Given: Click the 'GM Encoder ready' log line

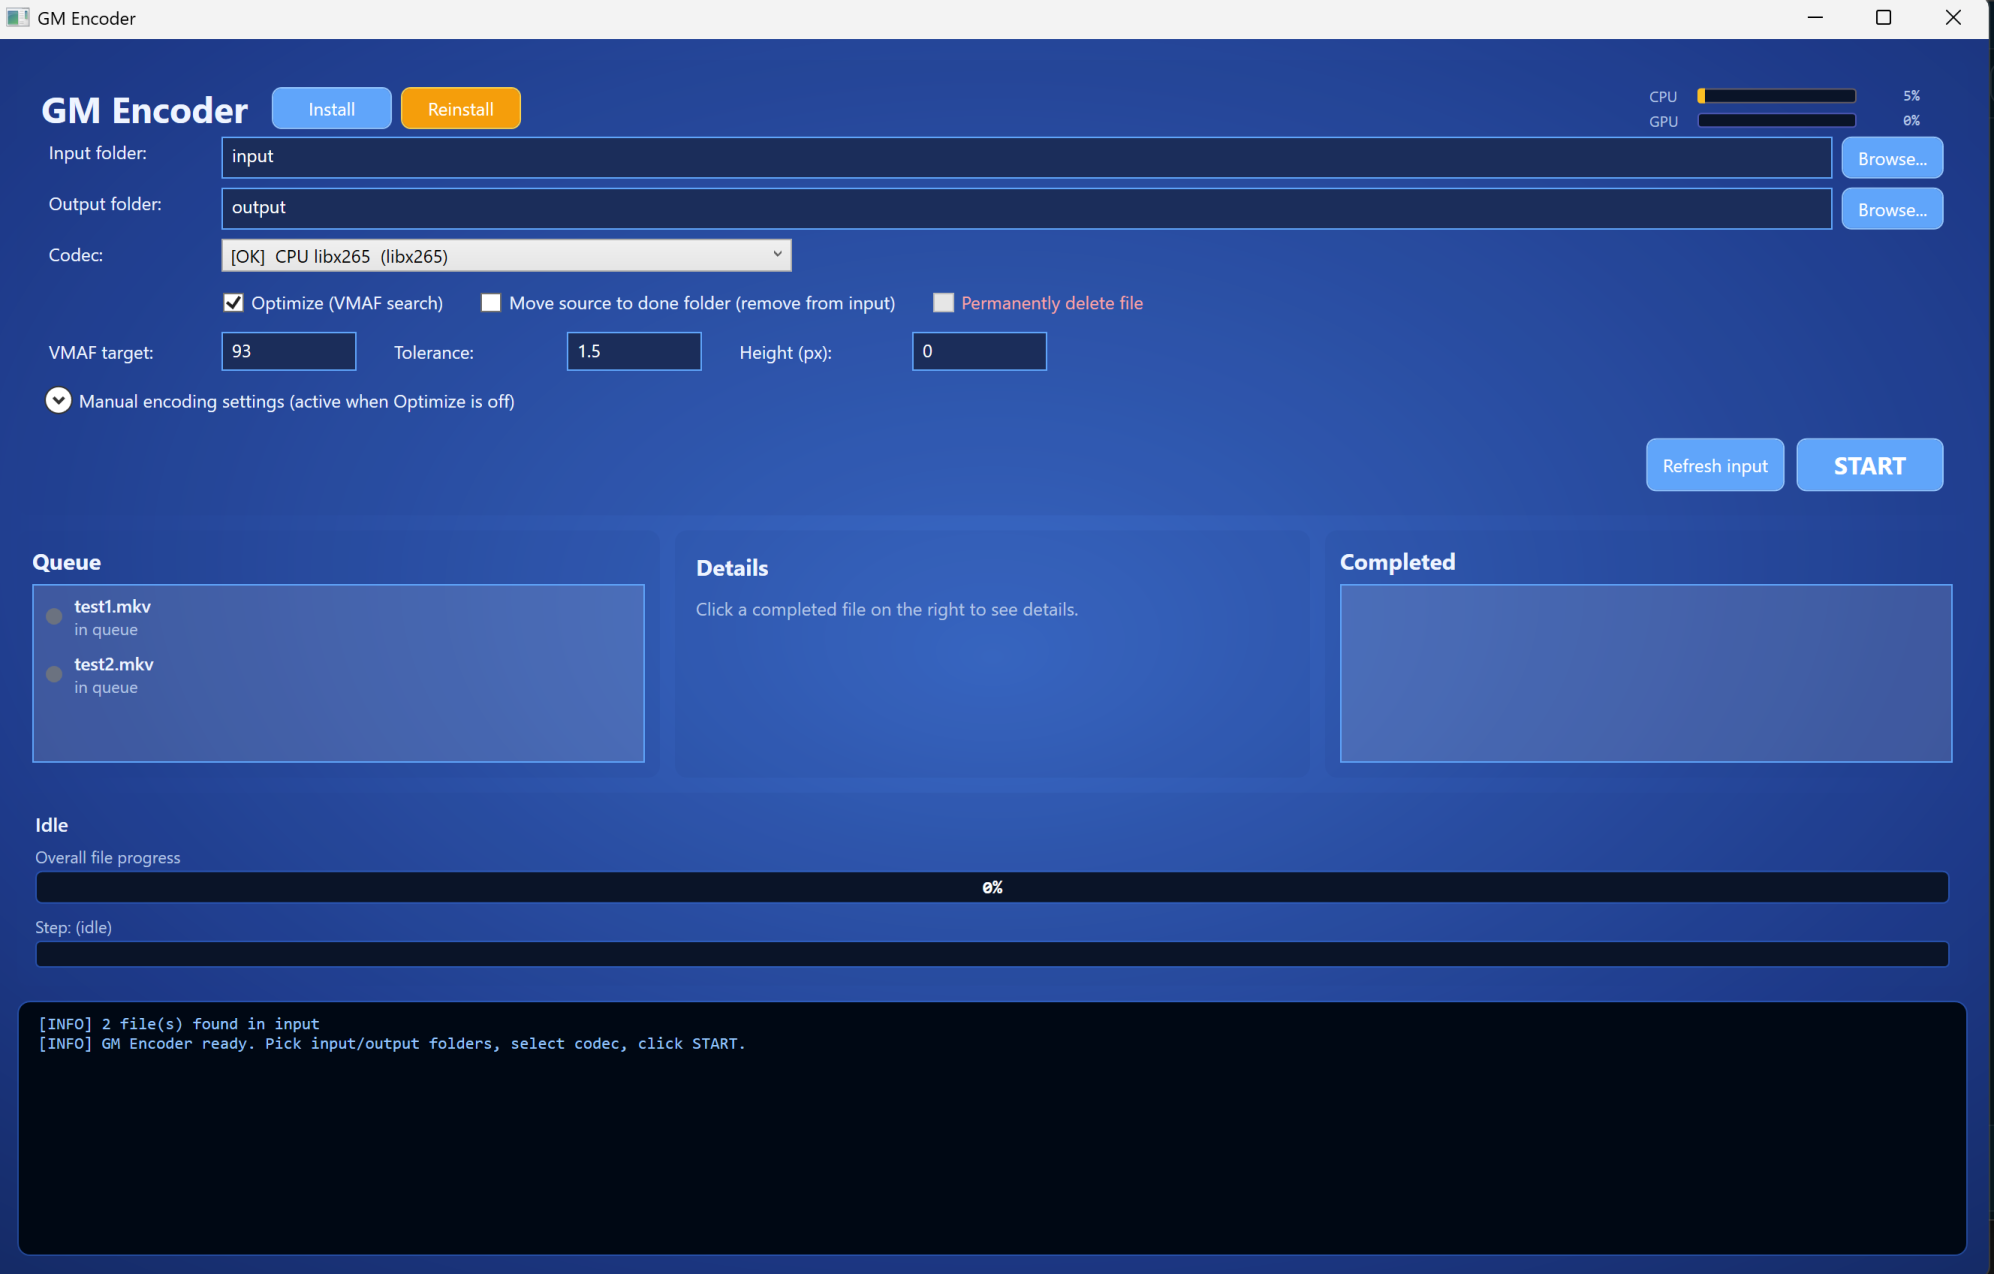Looking at the screenshot, I should [392, 1044].
